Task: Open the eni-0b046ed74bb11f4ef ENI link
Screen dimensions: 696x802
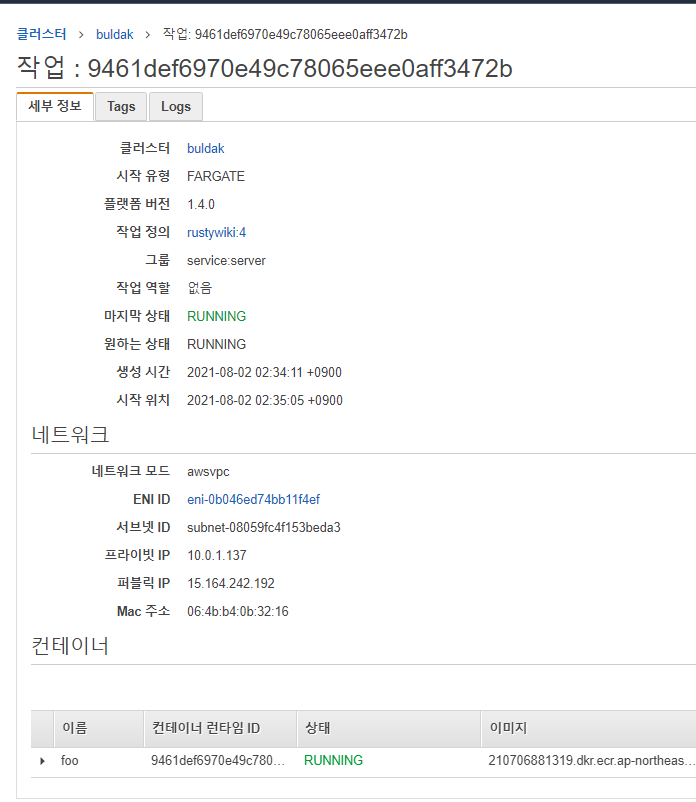Action: (x=253, y=499)
